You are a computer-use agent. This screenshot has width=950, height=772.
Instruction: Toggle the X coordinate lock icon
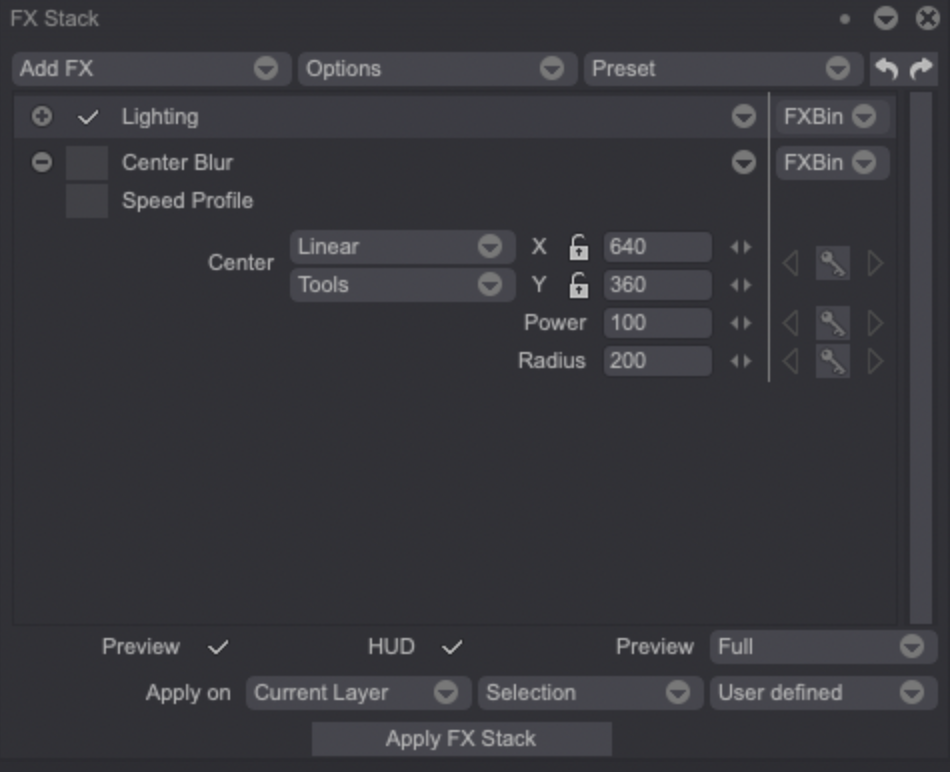click(579, 247)
